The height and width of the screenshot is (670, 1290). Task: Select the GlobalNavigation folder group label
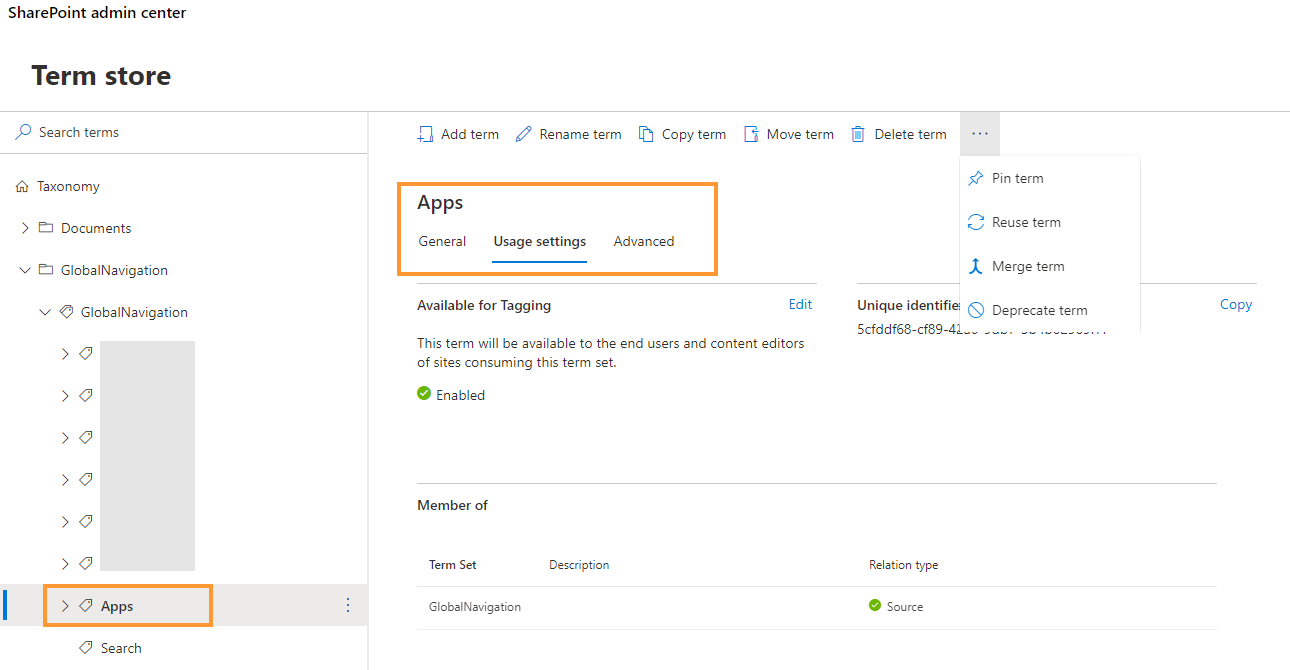point(114,270)
